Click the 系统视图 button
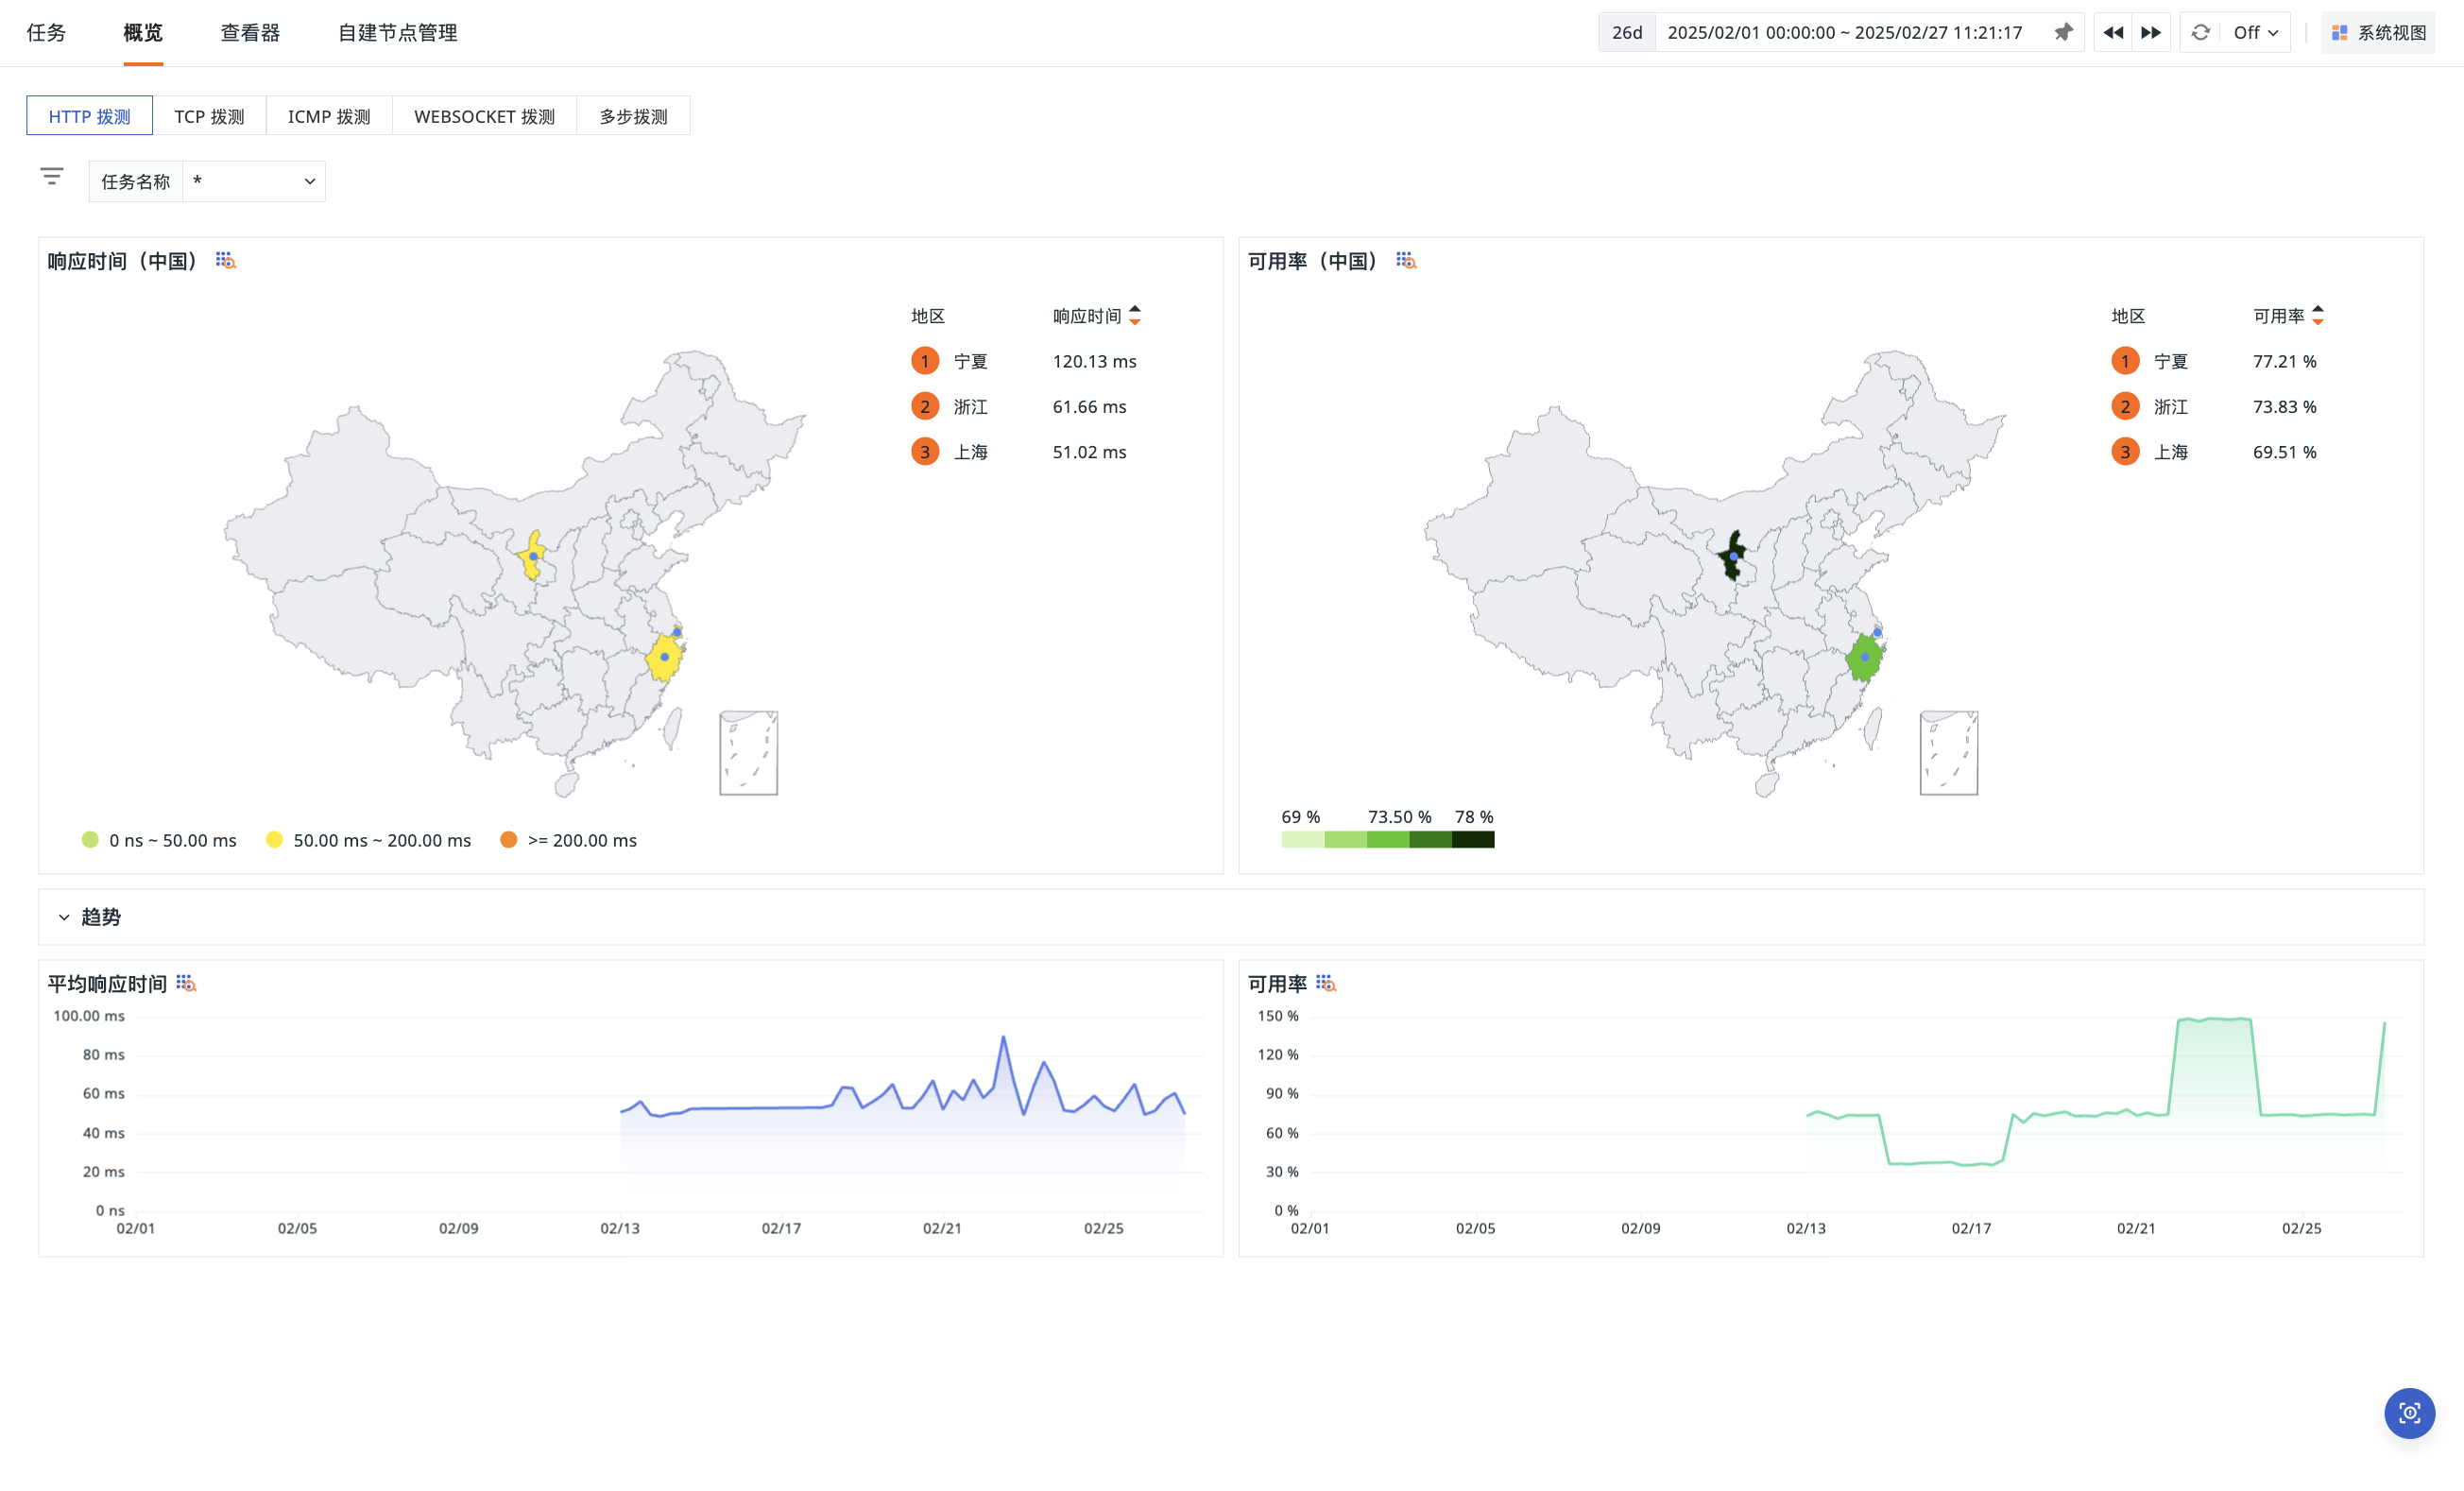The height and width of the screenshot is (1491, 2464). pos(2378,33)
